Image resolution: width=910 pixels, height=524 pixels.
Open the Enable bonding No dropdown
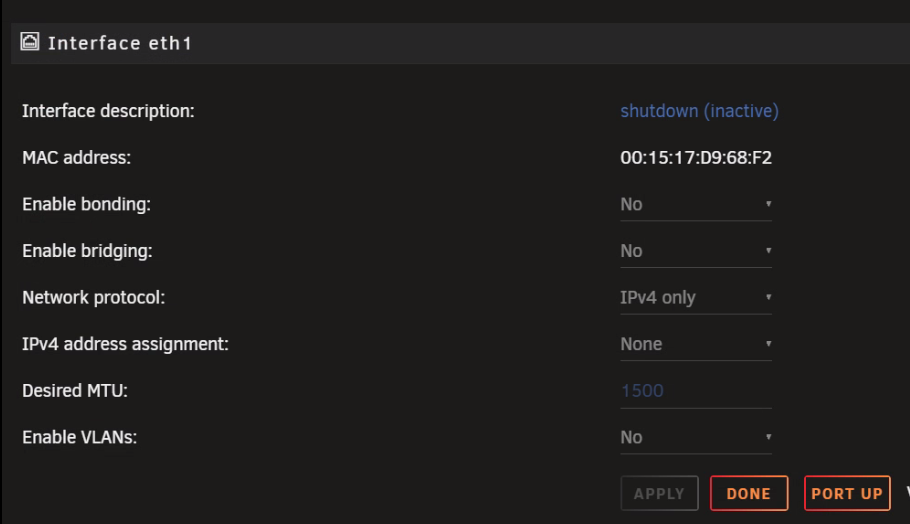click(x=696, y=205)
